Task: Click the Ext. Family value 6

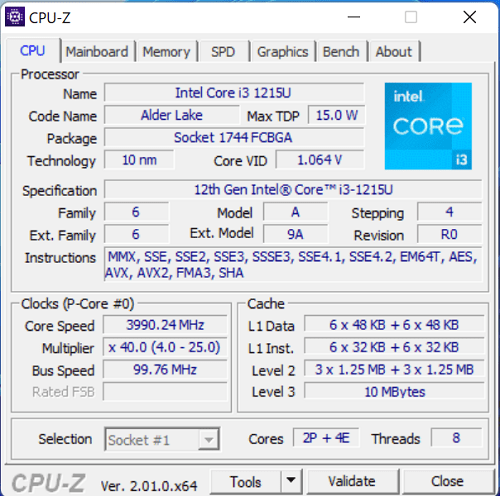Action: point(136,234)
